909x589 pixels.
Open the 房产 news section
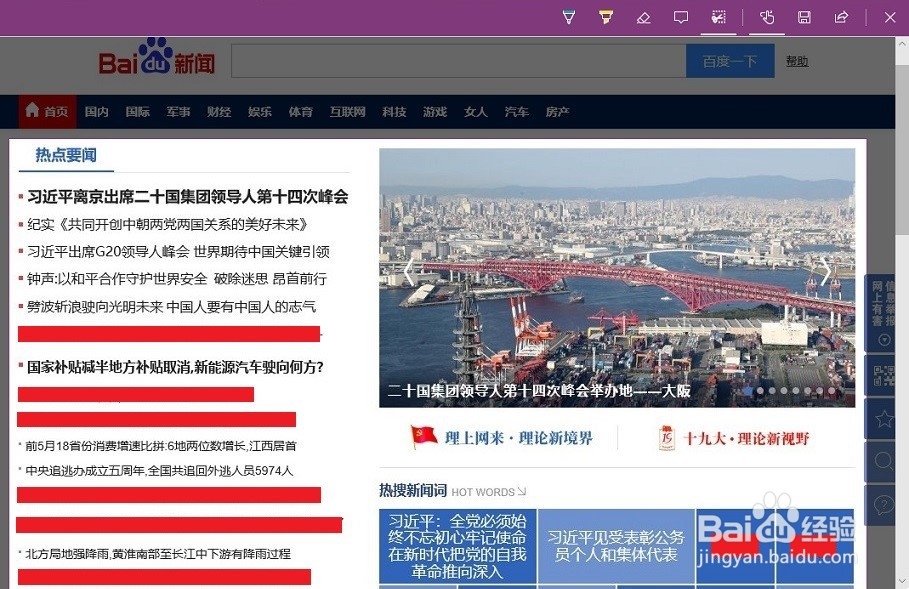[x=557, y=111]
